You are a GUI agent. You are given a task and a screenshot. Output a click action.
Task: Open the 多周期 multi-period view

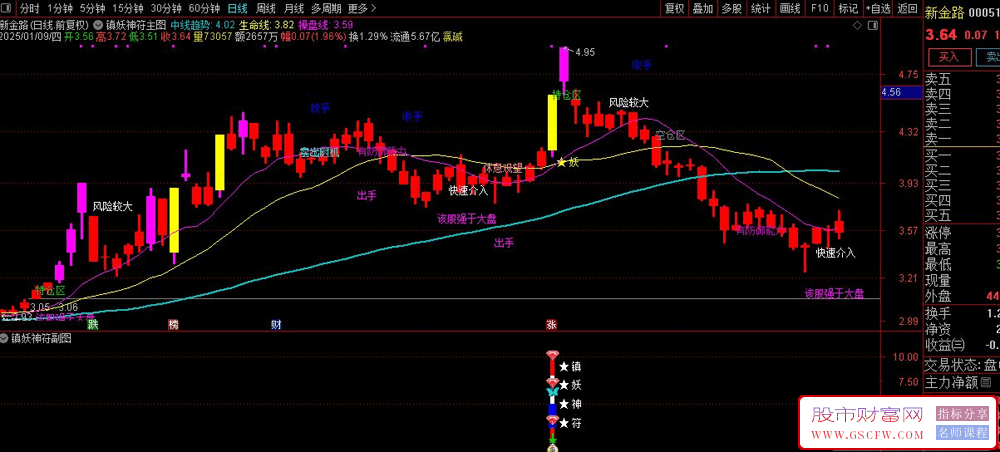(326, 9)
